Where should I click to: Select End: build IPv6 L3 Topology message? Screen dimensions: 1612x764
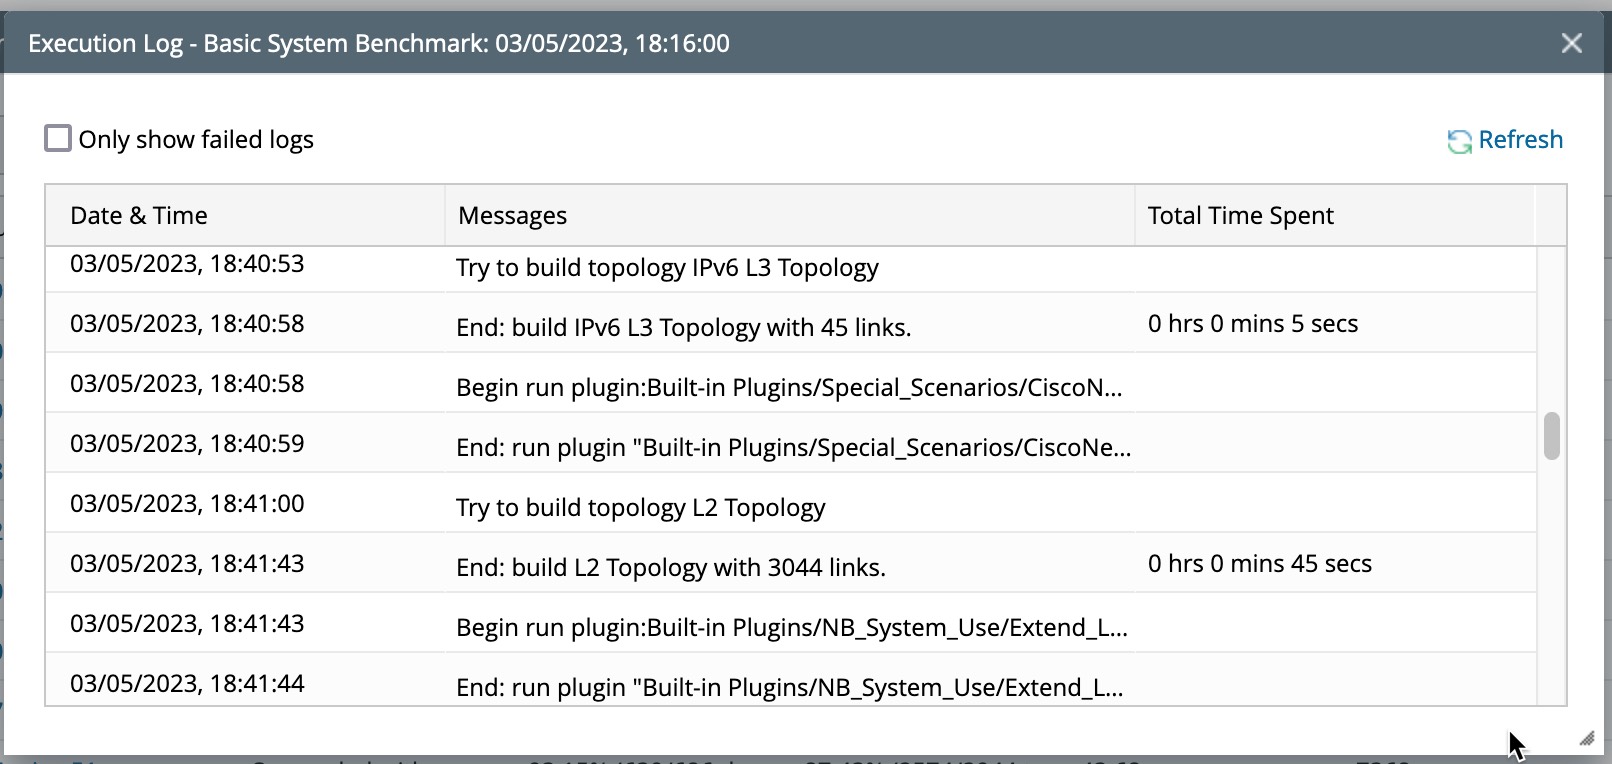(683, 328)
